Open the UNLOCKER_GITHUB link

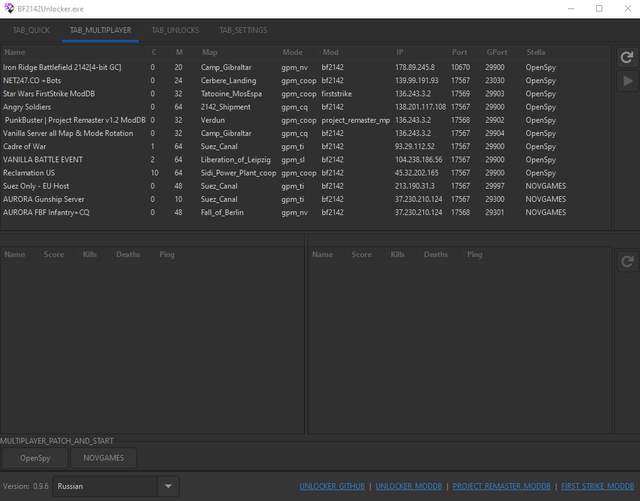(332, 486)
